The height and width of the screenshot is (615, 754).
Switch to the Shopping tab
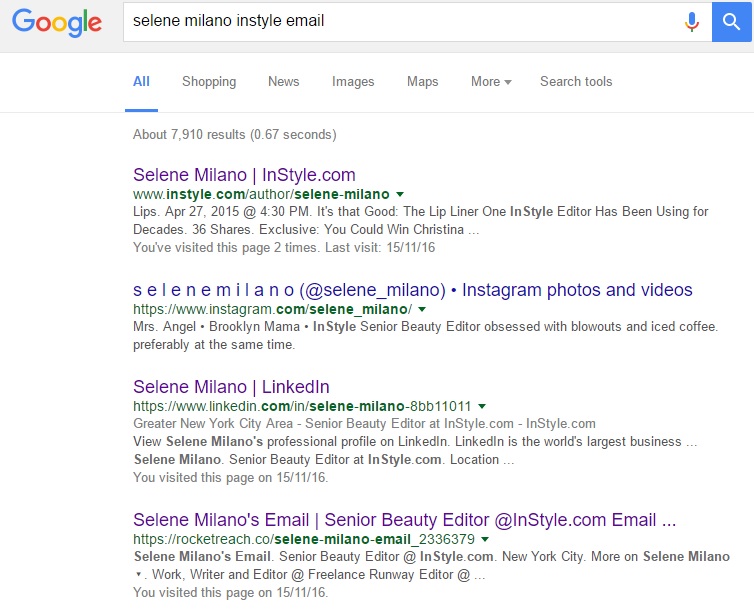point(209,82)
